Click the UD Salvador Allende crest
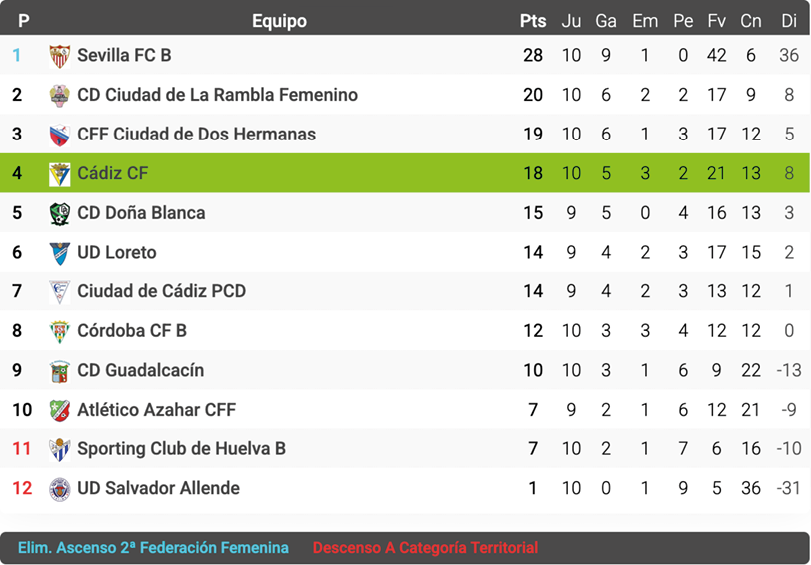Viewport: 811px width, 565px height. pyautogui.click(x=60, y=489)
